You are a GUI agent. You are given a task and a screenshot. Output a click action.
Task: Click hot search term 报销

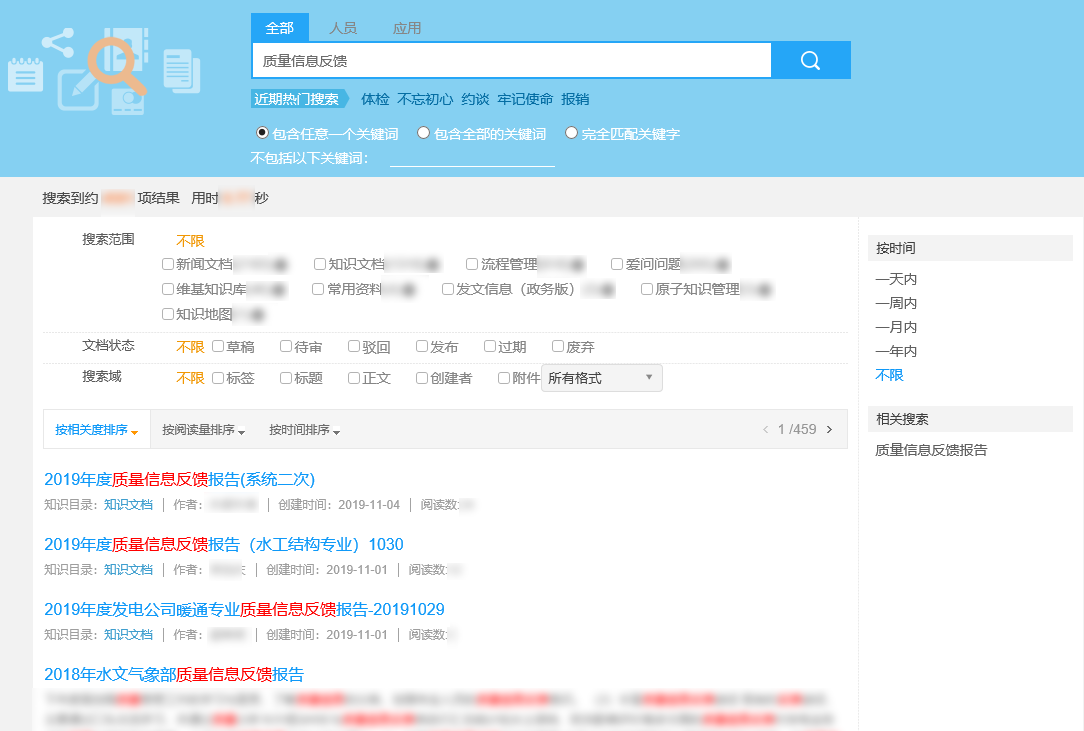tap(575, 100)
